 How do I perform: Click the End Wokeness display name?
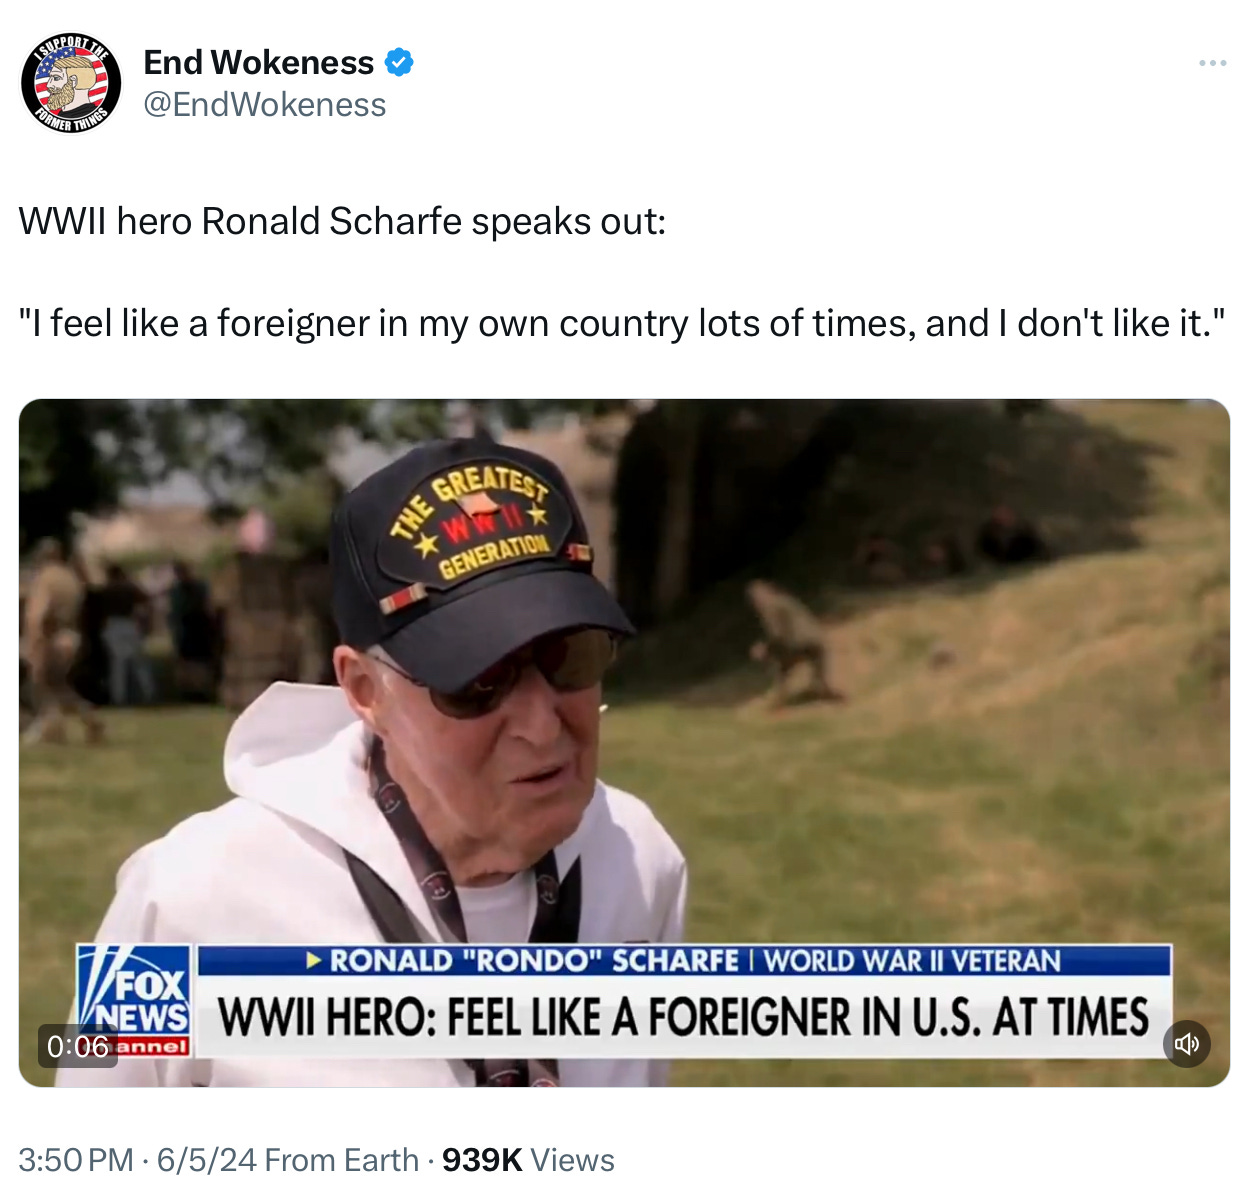pyautogui.click(x=258, y=62)
